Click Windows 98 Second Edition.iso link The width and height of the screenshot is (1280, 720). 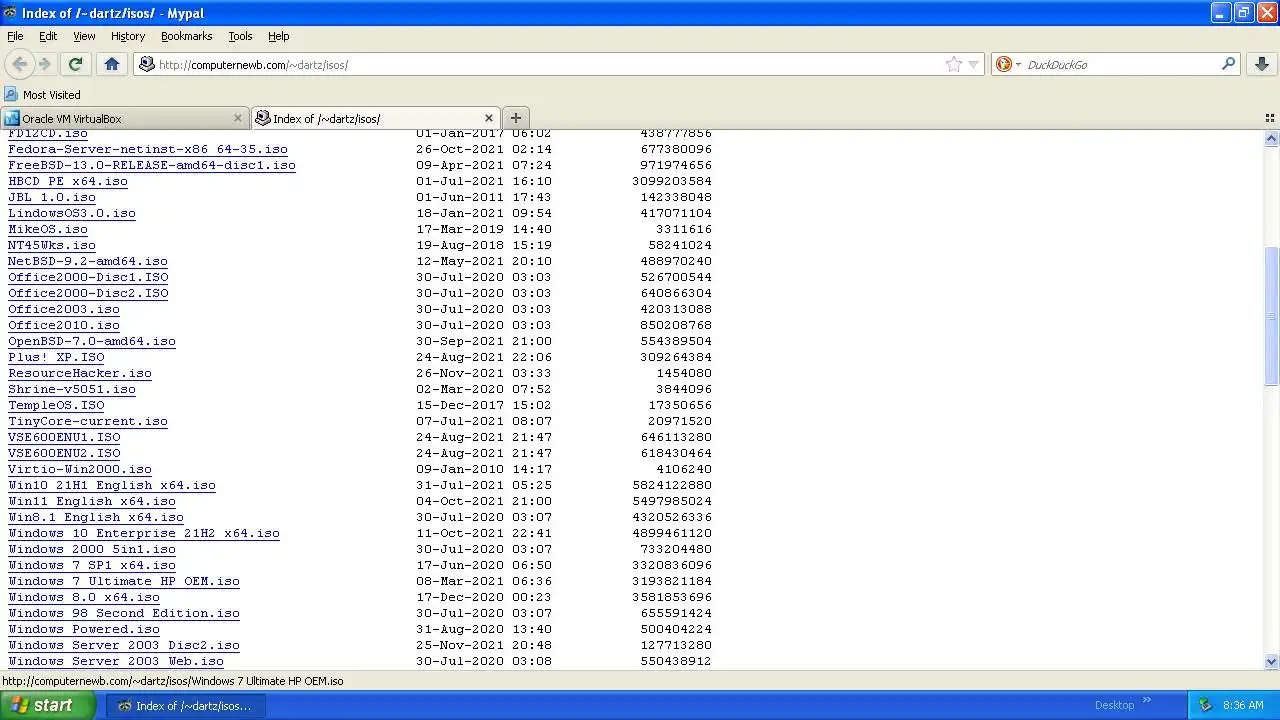[124, 613]
